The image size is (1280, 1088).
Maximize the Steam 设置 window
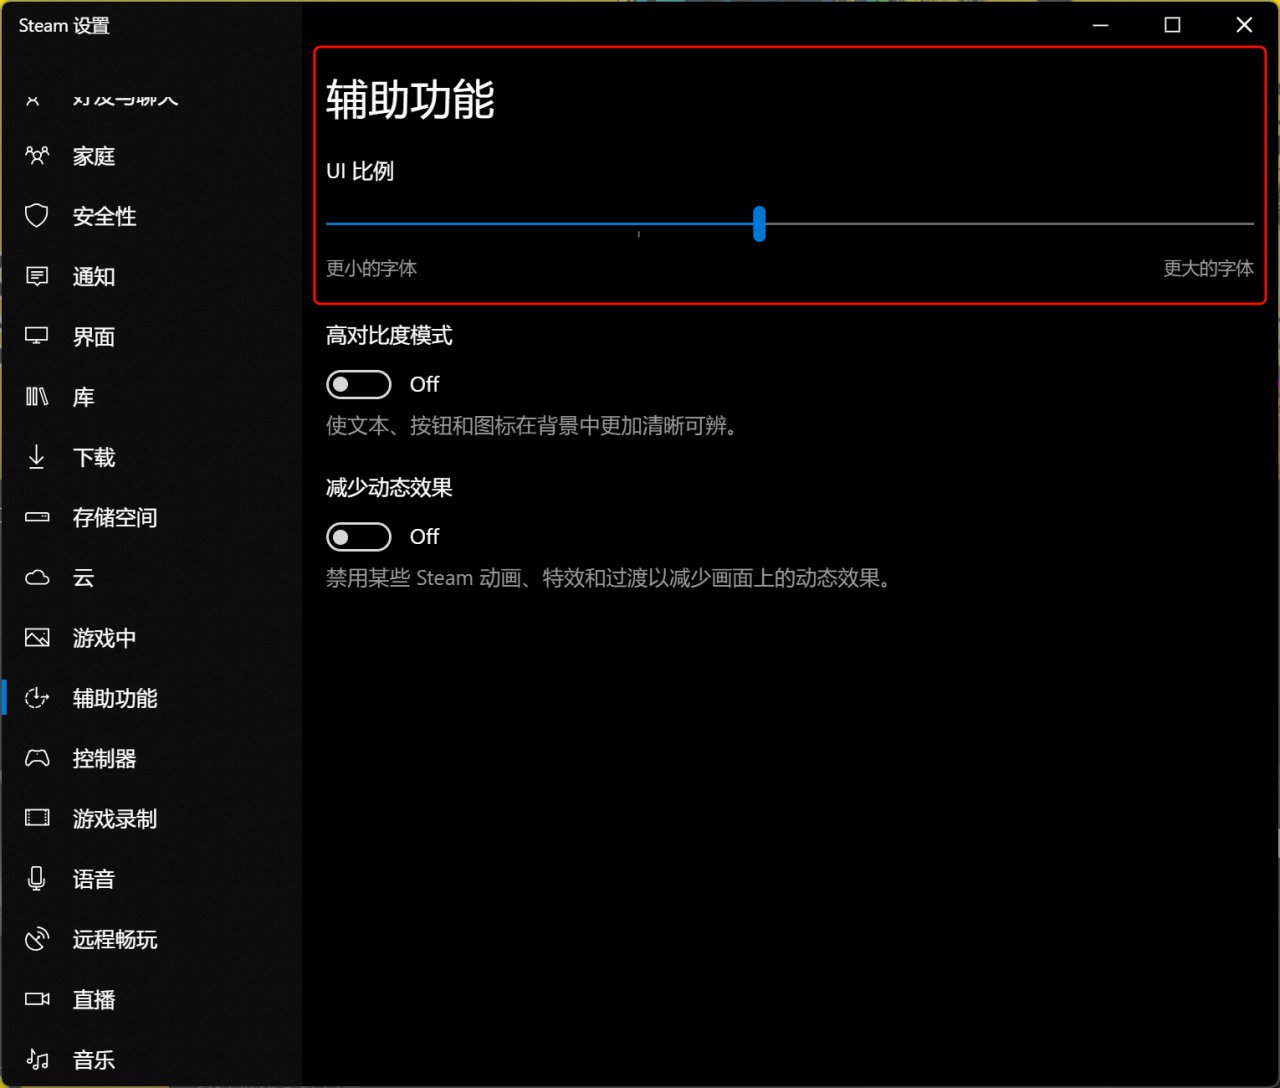pyautogui.click(x=1173, y=25)
